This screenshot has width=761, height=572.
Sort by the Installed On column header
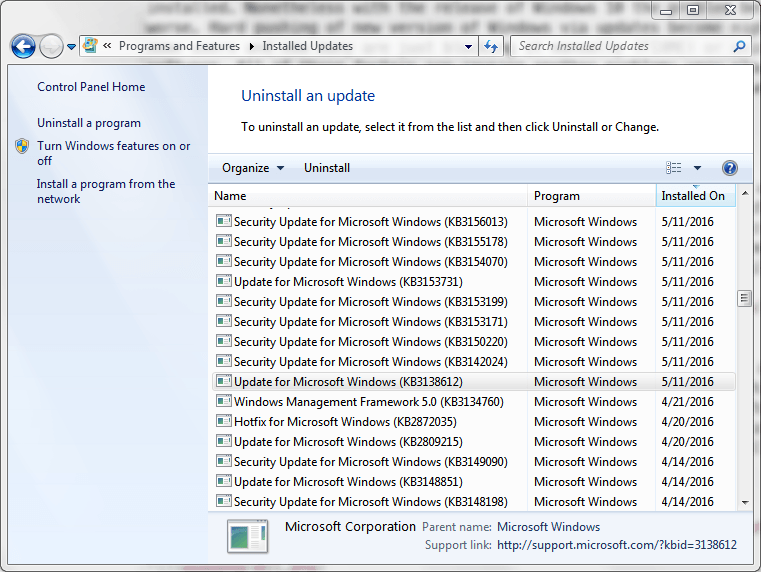pos(695,196)
